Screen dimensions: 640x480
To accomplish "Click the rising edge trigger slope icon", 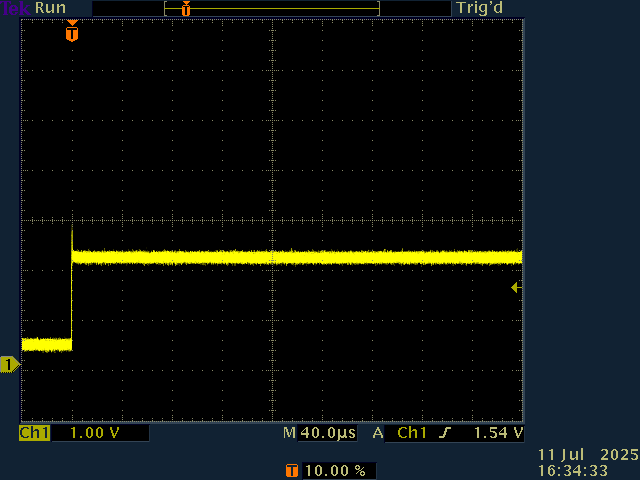I will coord(444,433).
